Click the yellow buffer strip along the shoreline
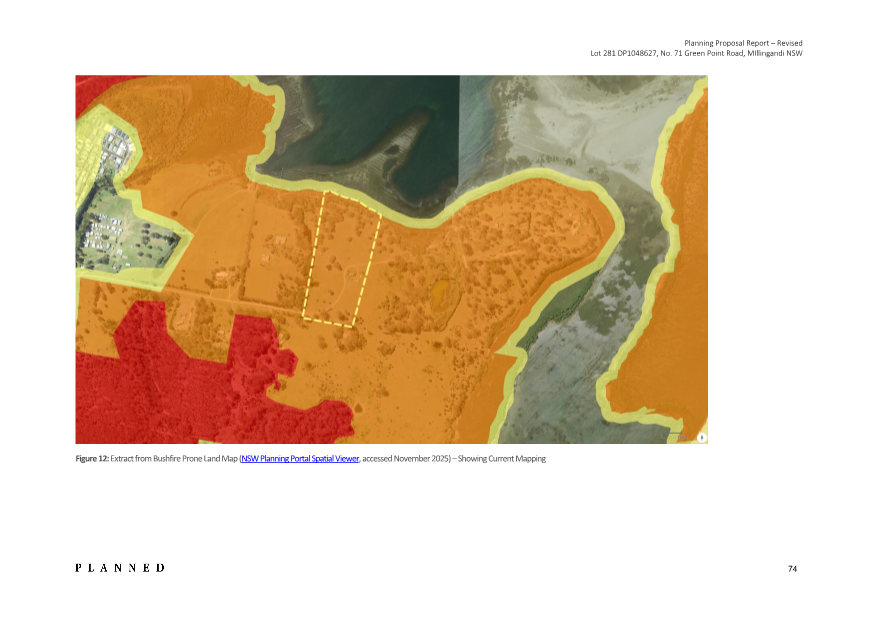 [420, 213]
